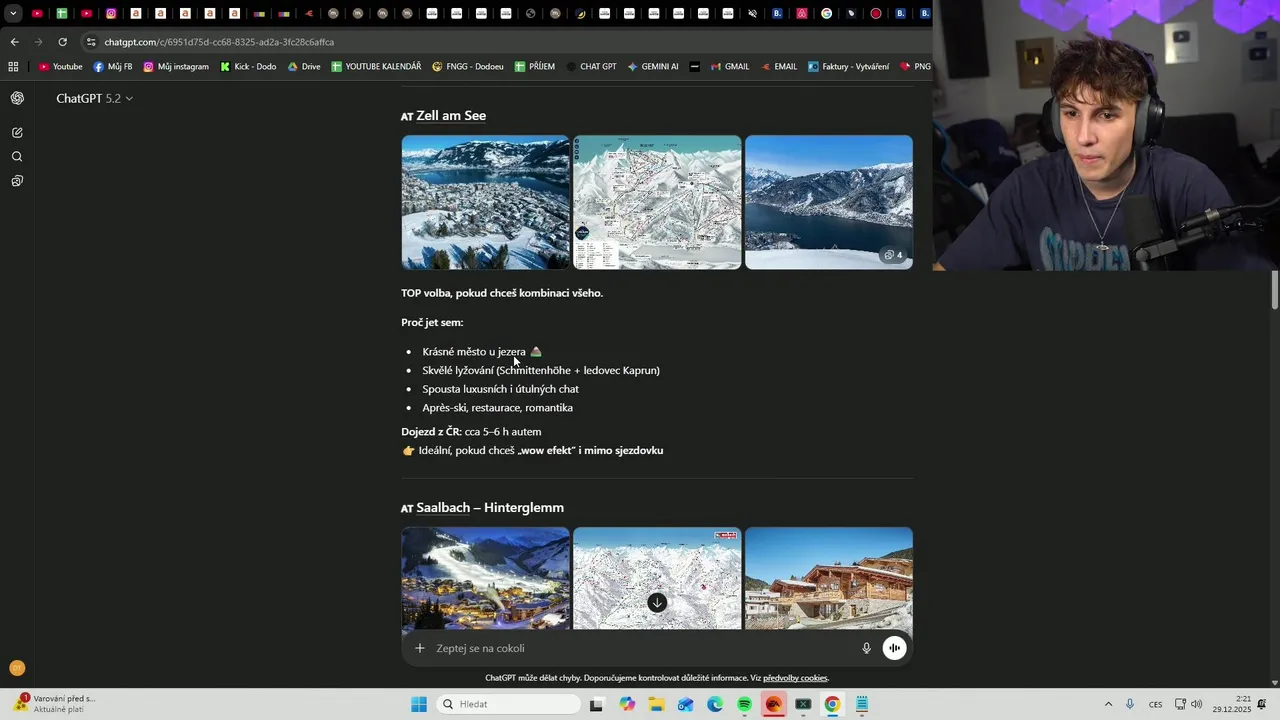Screen dimensions: 1280x720
Task: Open the Můj FB bookmark
Action: tap(113, 66)
